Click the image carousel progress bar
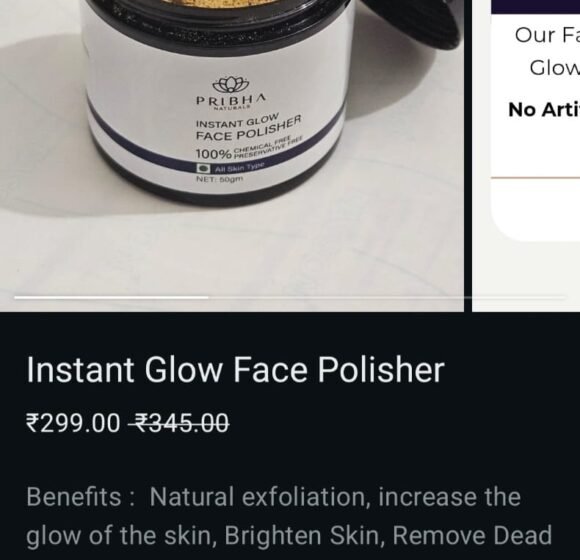This screenshot has width=580, height=560. coord(290,297)
